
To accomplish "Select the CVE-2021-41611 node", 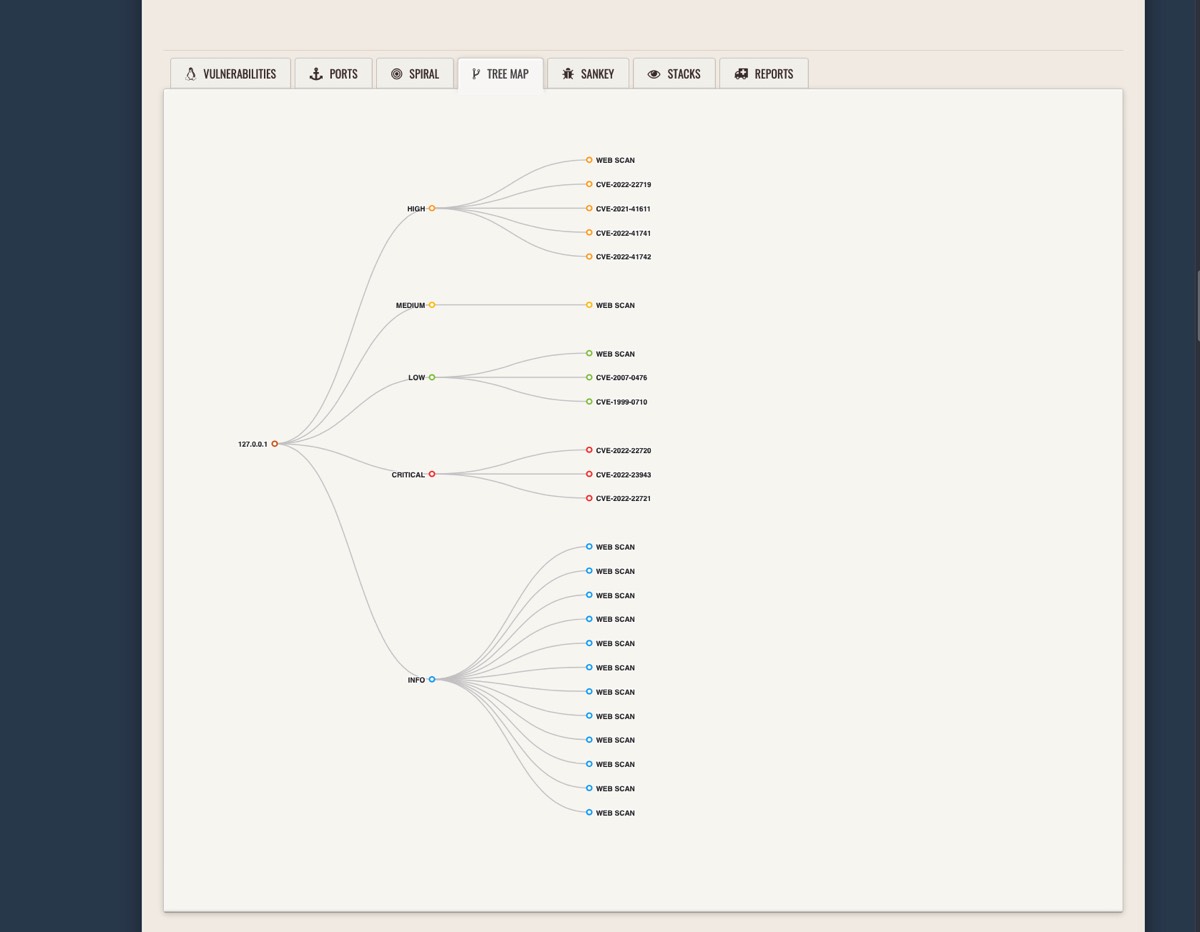I will click(618, 209).
